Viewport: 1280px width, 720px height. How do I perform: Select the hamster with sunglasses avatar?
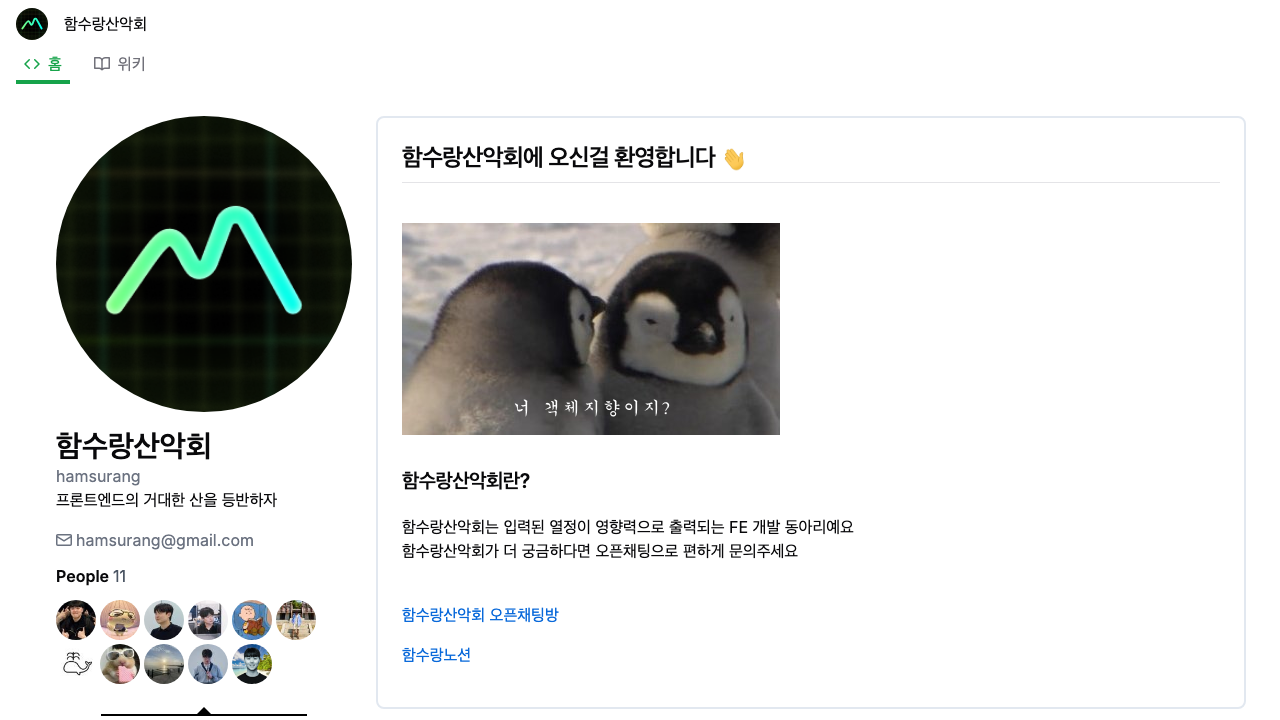click(x=120, y=664)
